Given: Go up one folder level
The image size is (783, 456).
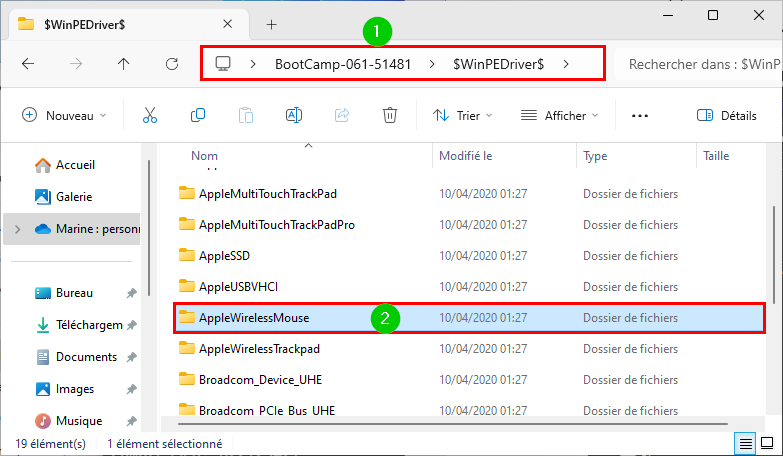Looking at the screenshot, I should [123, 64].
